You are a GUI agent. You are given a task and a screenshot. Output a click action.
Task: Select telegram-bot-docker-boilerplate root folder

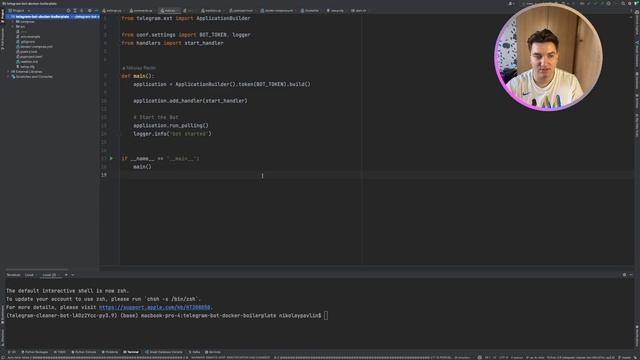42,17
